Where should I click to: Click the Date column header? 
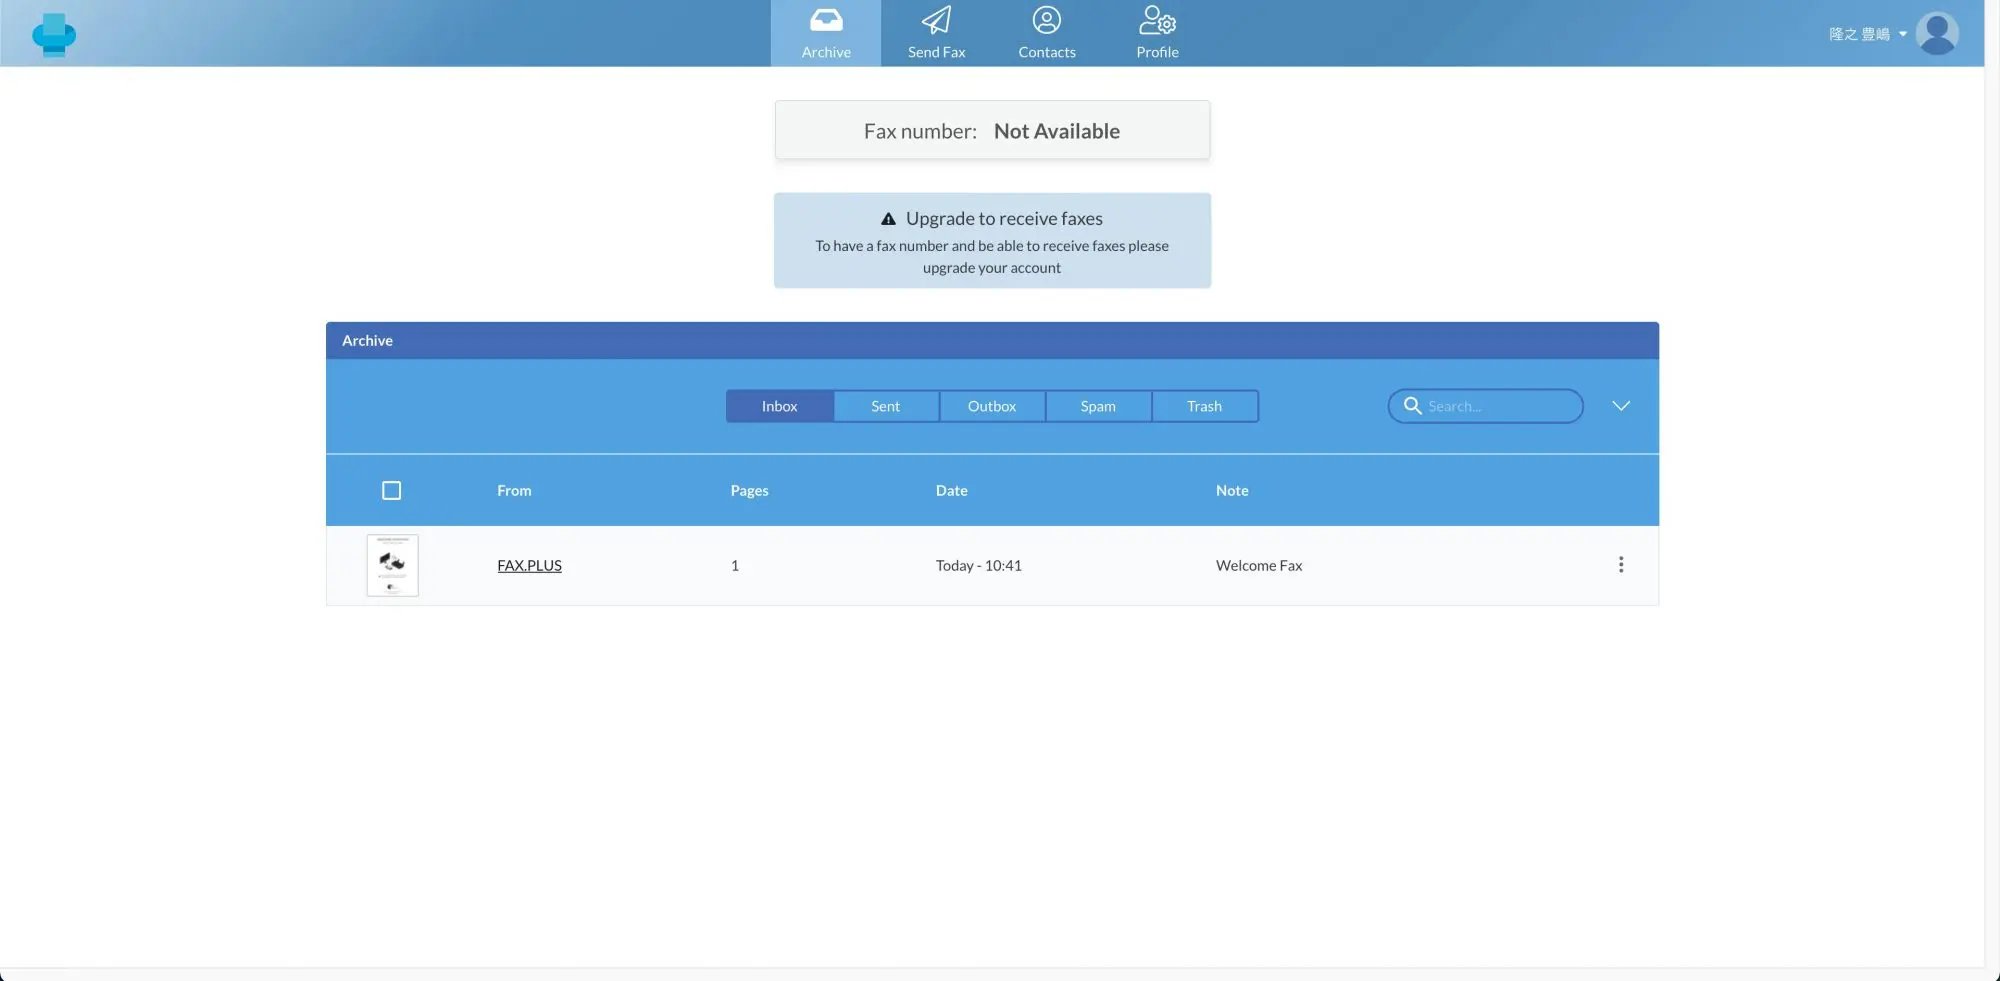click(951, 490)
